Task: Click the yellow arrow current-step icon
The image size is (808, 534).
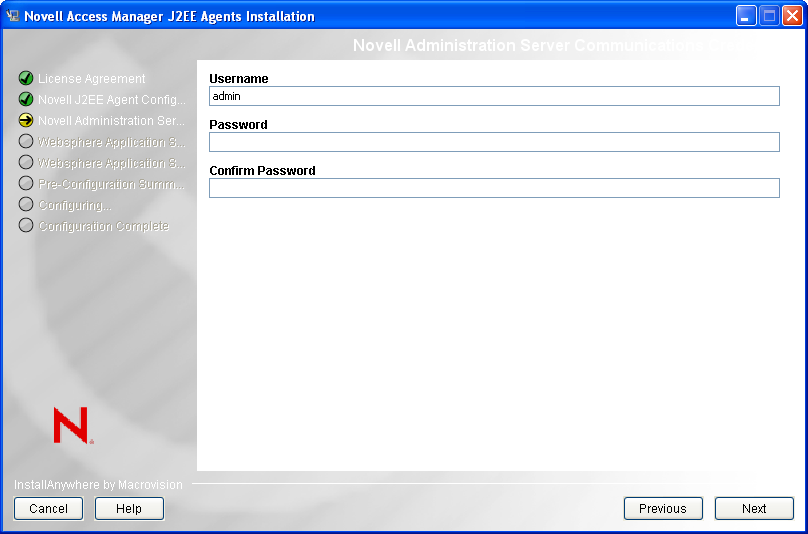Action: coord(26,120)
